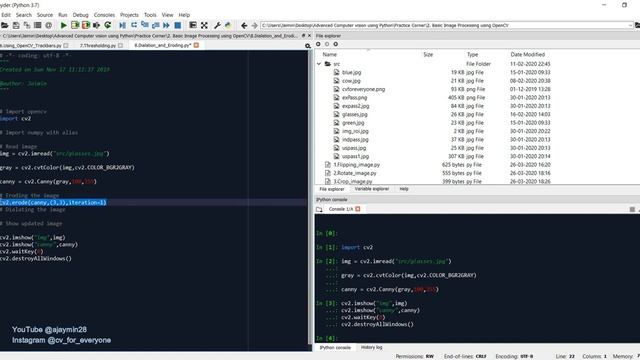Close the editor pane x button
The width and height of the screenshot is (640, 360).
pos(309,36)
